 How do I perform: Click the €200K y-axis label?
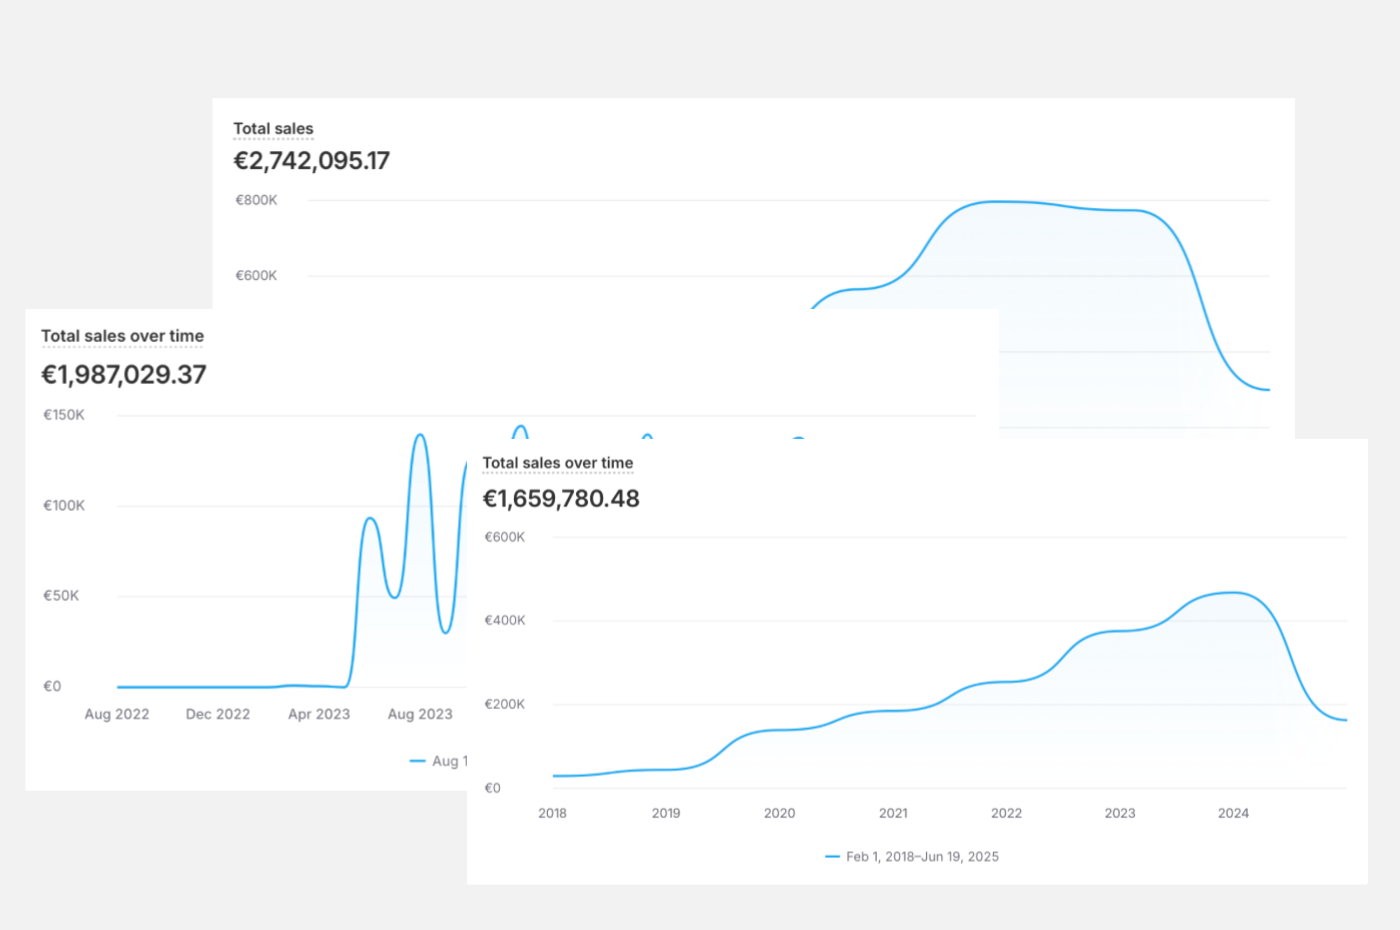505,704
